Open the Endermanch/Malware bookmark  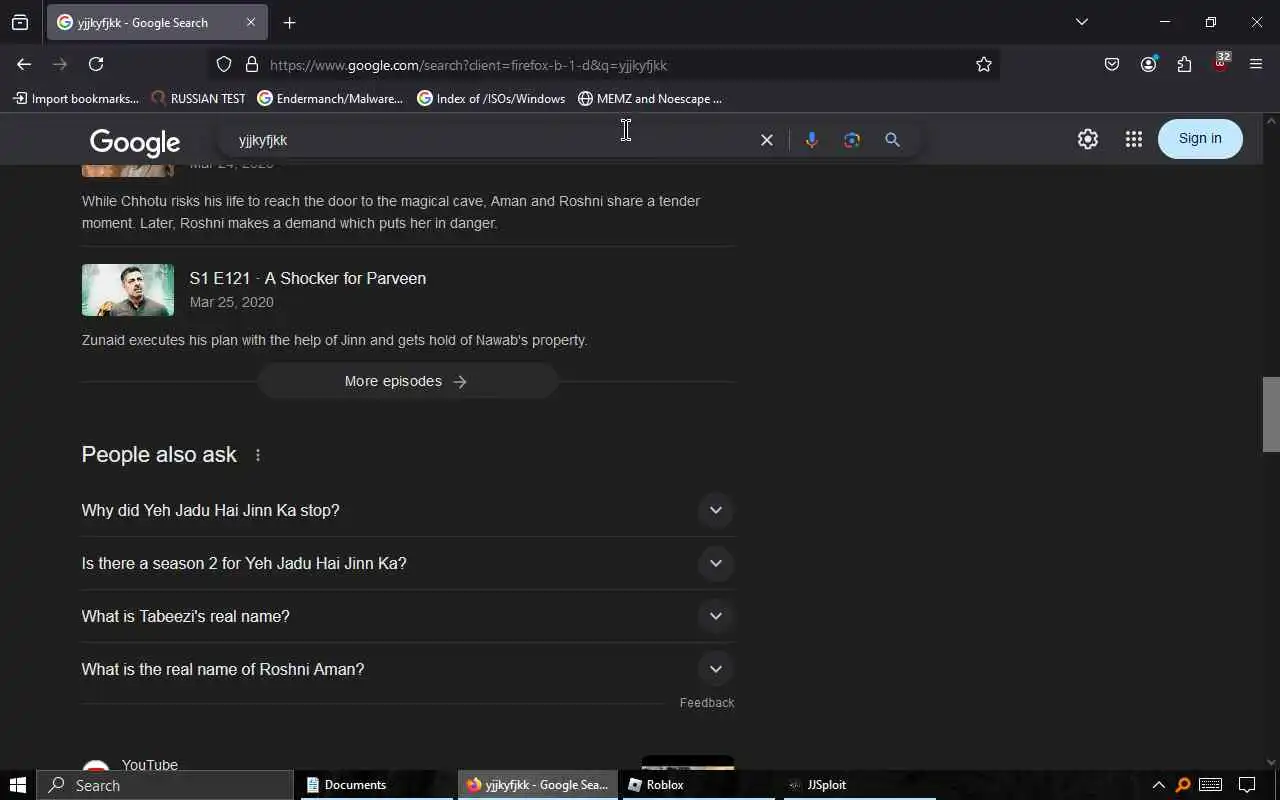[330, 98]
